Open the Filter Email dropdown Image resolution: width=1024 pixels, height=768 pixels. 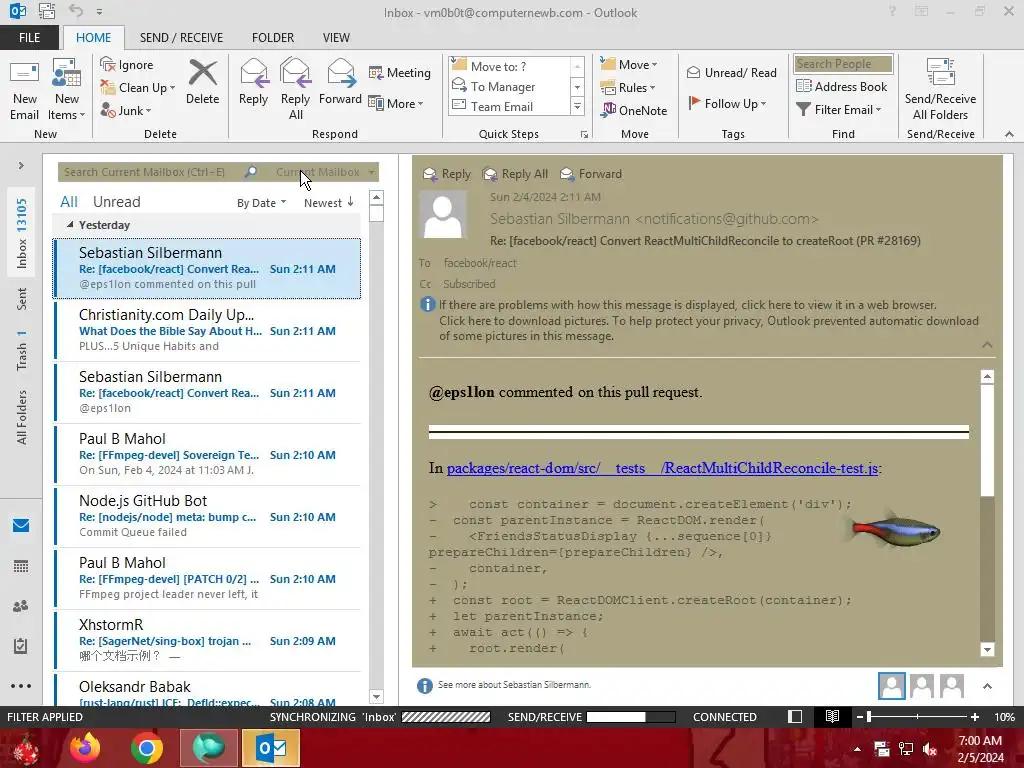pos(839,110)
